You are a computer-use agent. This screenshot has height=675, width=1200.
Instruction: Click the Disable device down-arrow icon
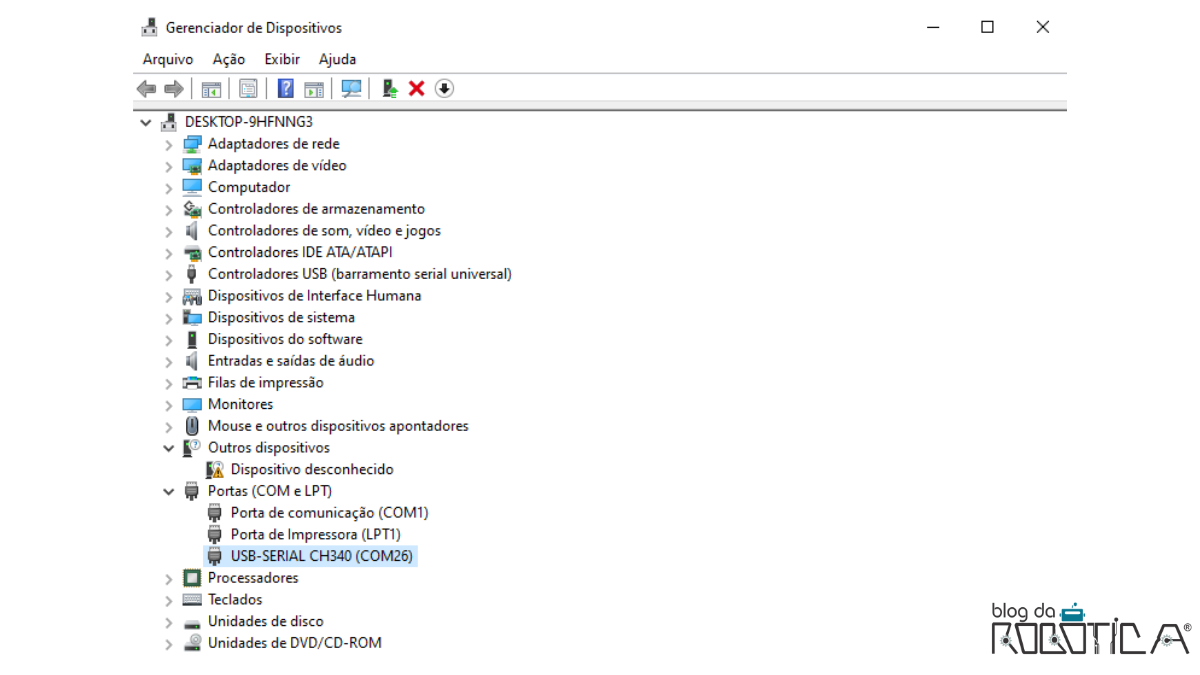click(x=444, y=88)
